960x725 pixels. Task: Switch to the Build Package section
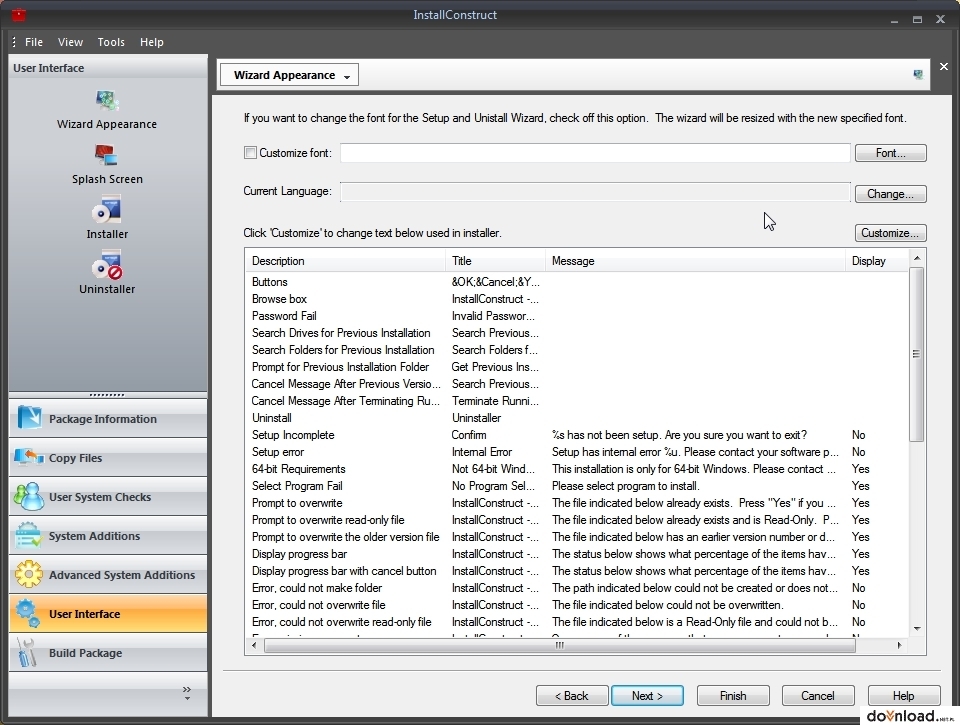point(108,653)
